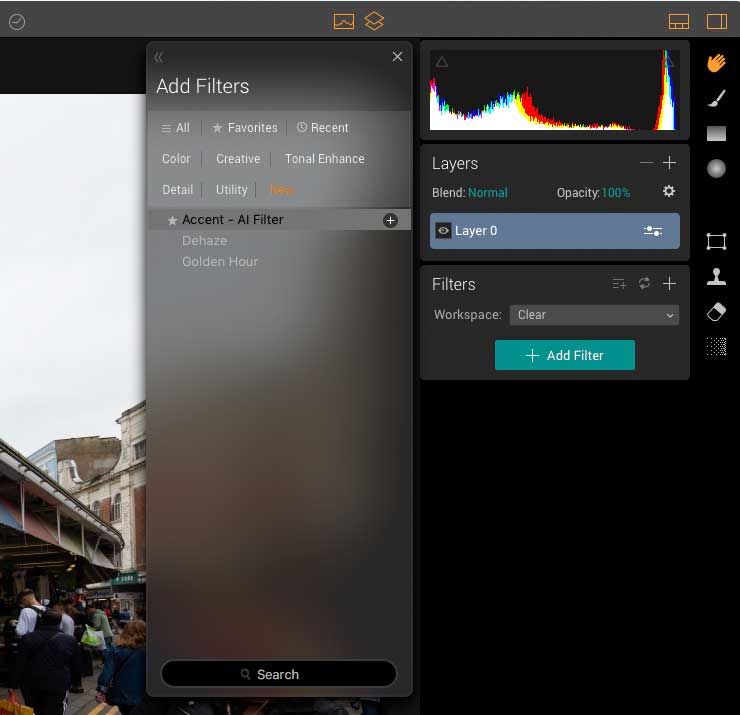Select the Eraser tool
The image size is (740, 715).
[716, 311]
